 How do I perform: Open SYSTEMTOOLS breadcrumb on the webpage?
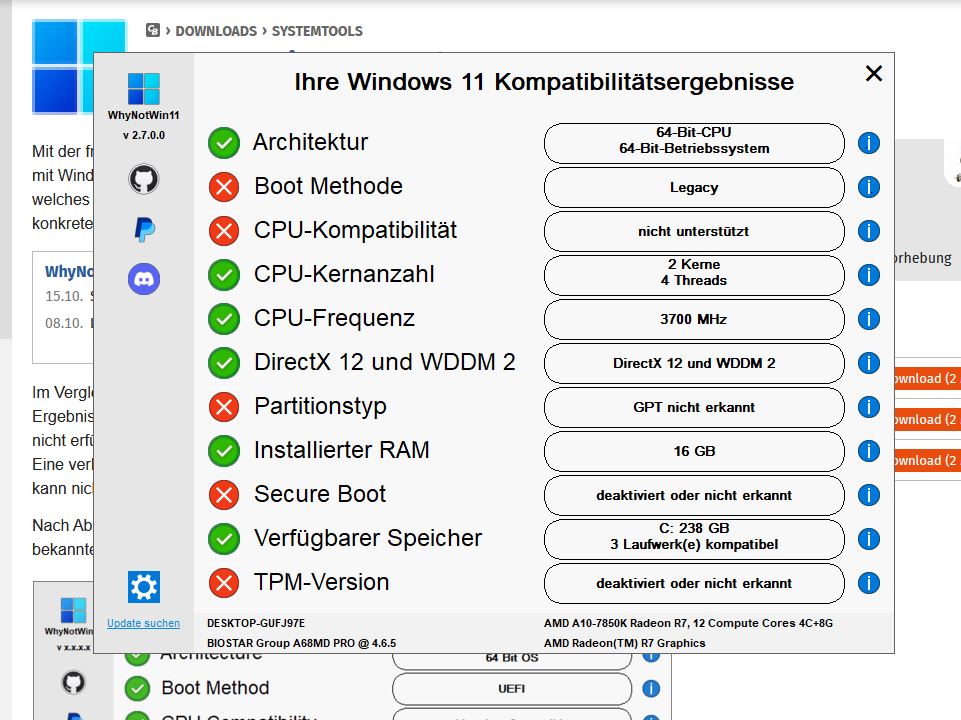point(317,31)
